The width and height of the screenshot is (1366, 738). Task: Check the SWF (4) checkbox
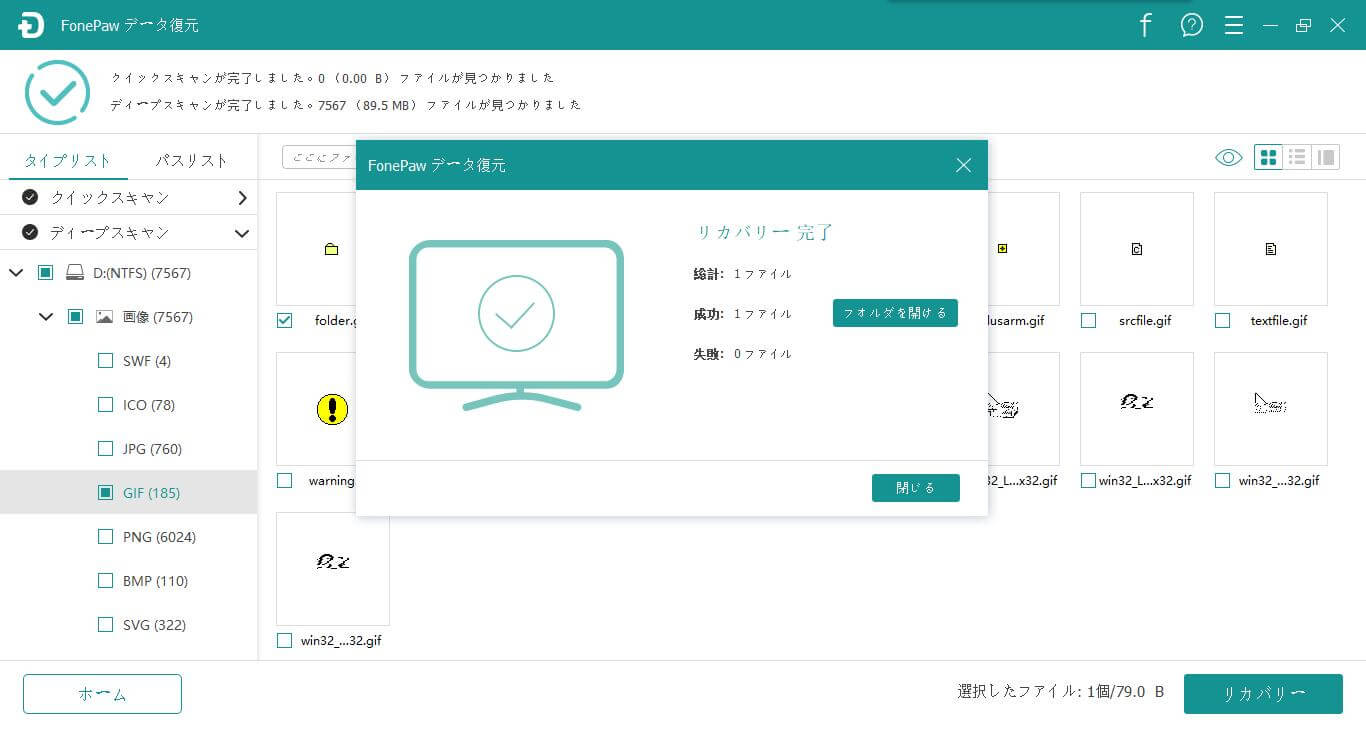tap(105, 361)
